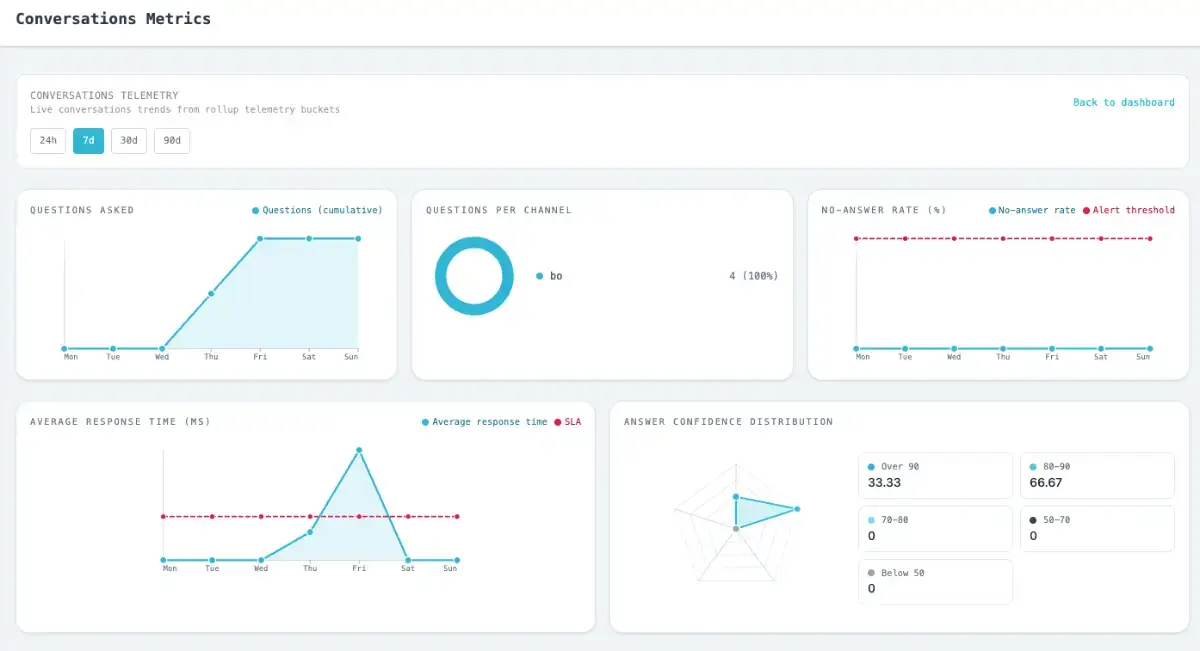1200x651 pixels.
Task: Click the 70-80 confidence card
Action: (x=935, y=528)
